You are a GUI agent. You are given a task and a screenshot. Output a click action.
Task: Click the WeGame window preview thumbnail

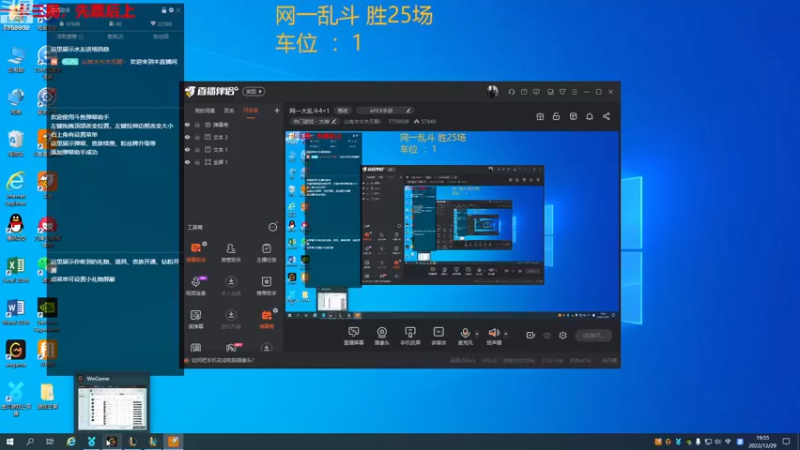pyautogui.click(x=112, y=408)
